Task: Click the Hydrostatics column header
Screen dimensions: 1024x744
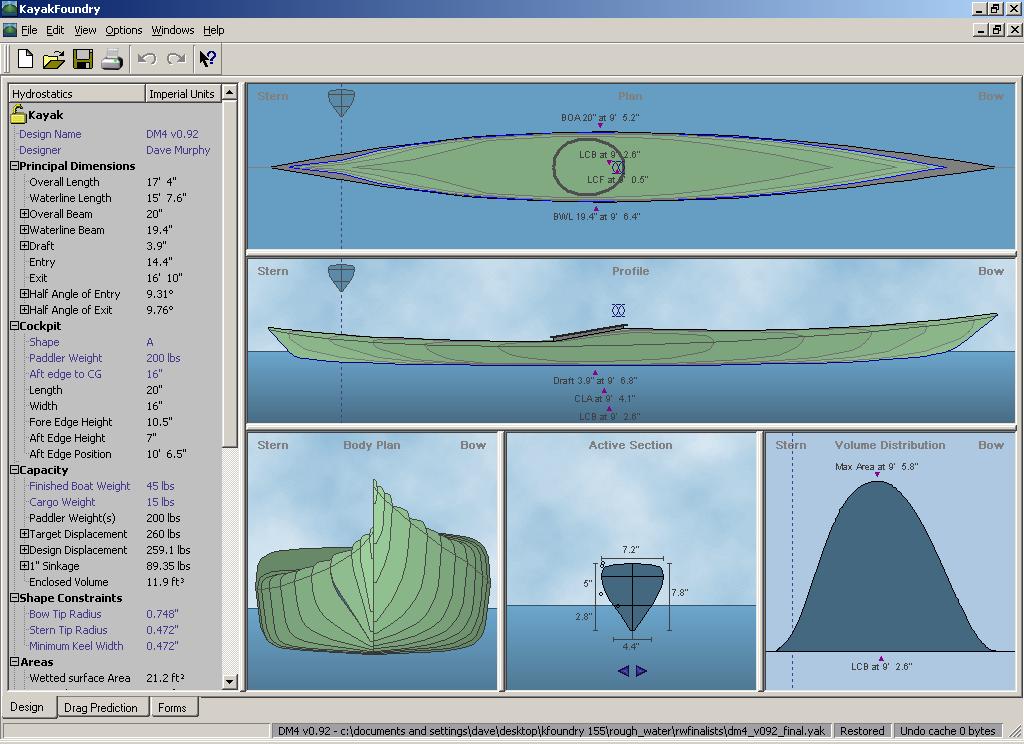Action: coord(76,93)
